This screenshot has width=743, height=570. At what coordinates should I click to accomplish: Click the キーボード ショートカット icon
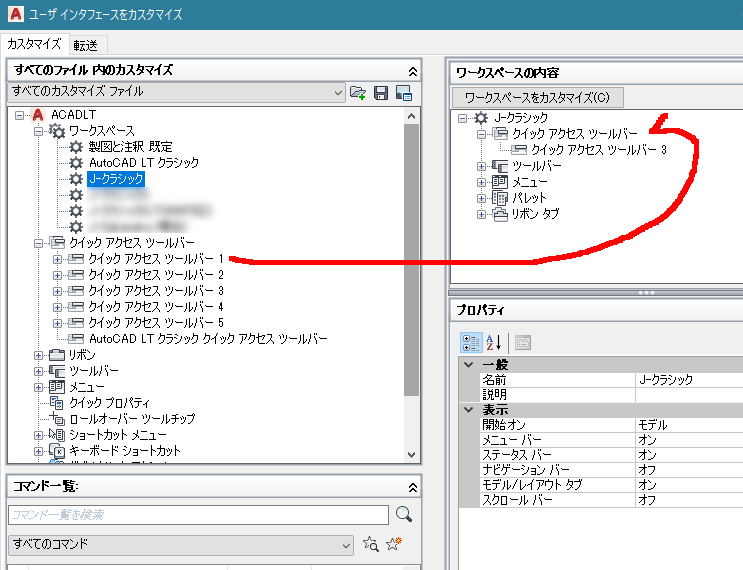coord(57,451)
